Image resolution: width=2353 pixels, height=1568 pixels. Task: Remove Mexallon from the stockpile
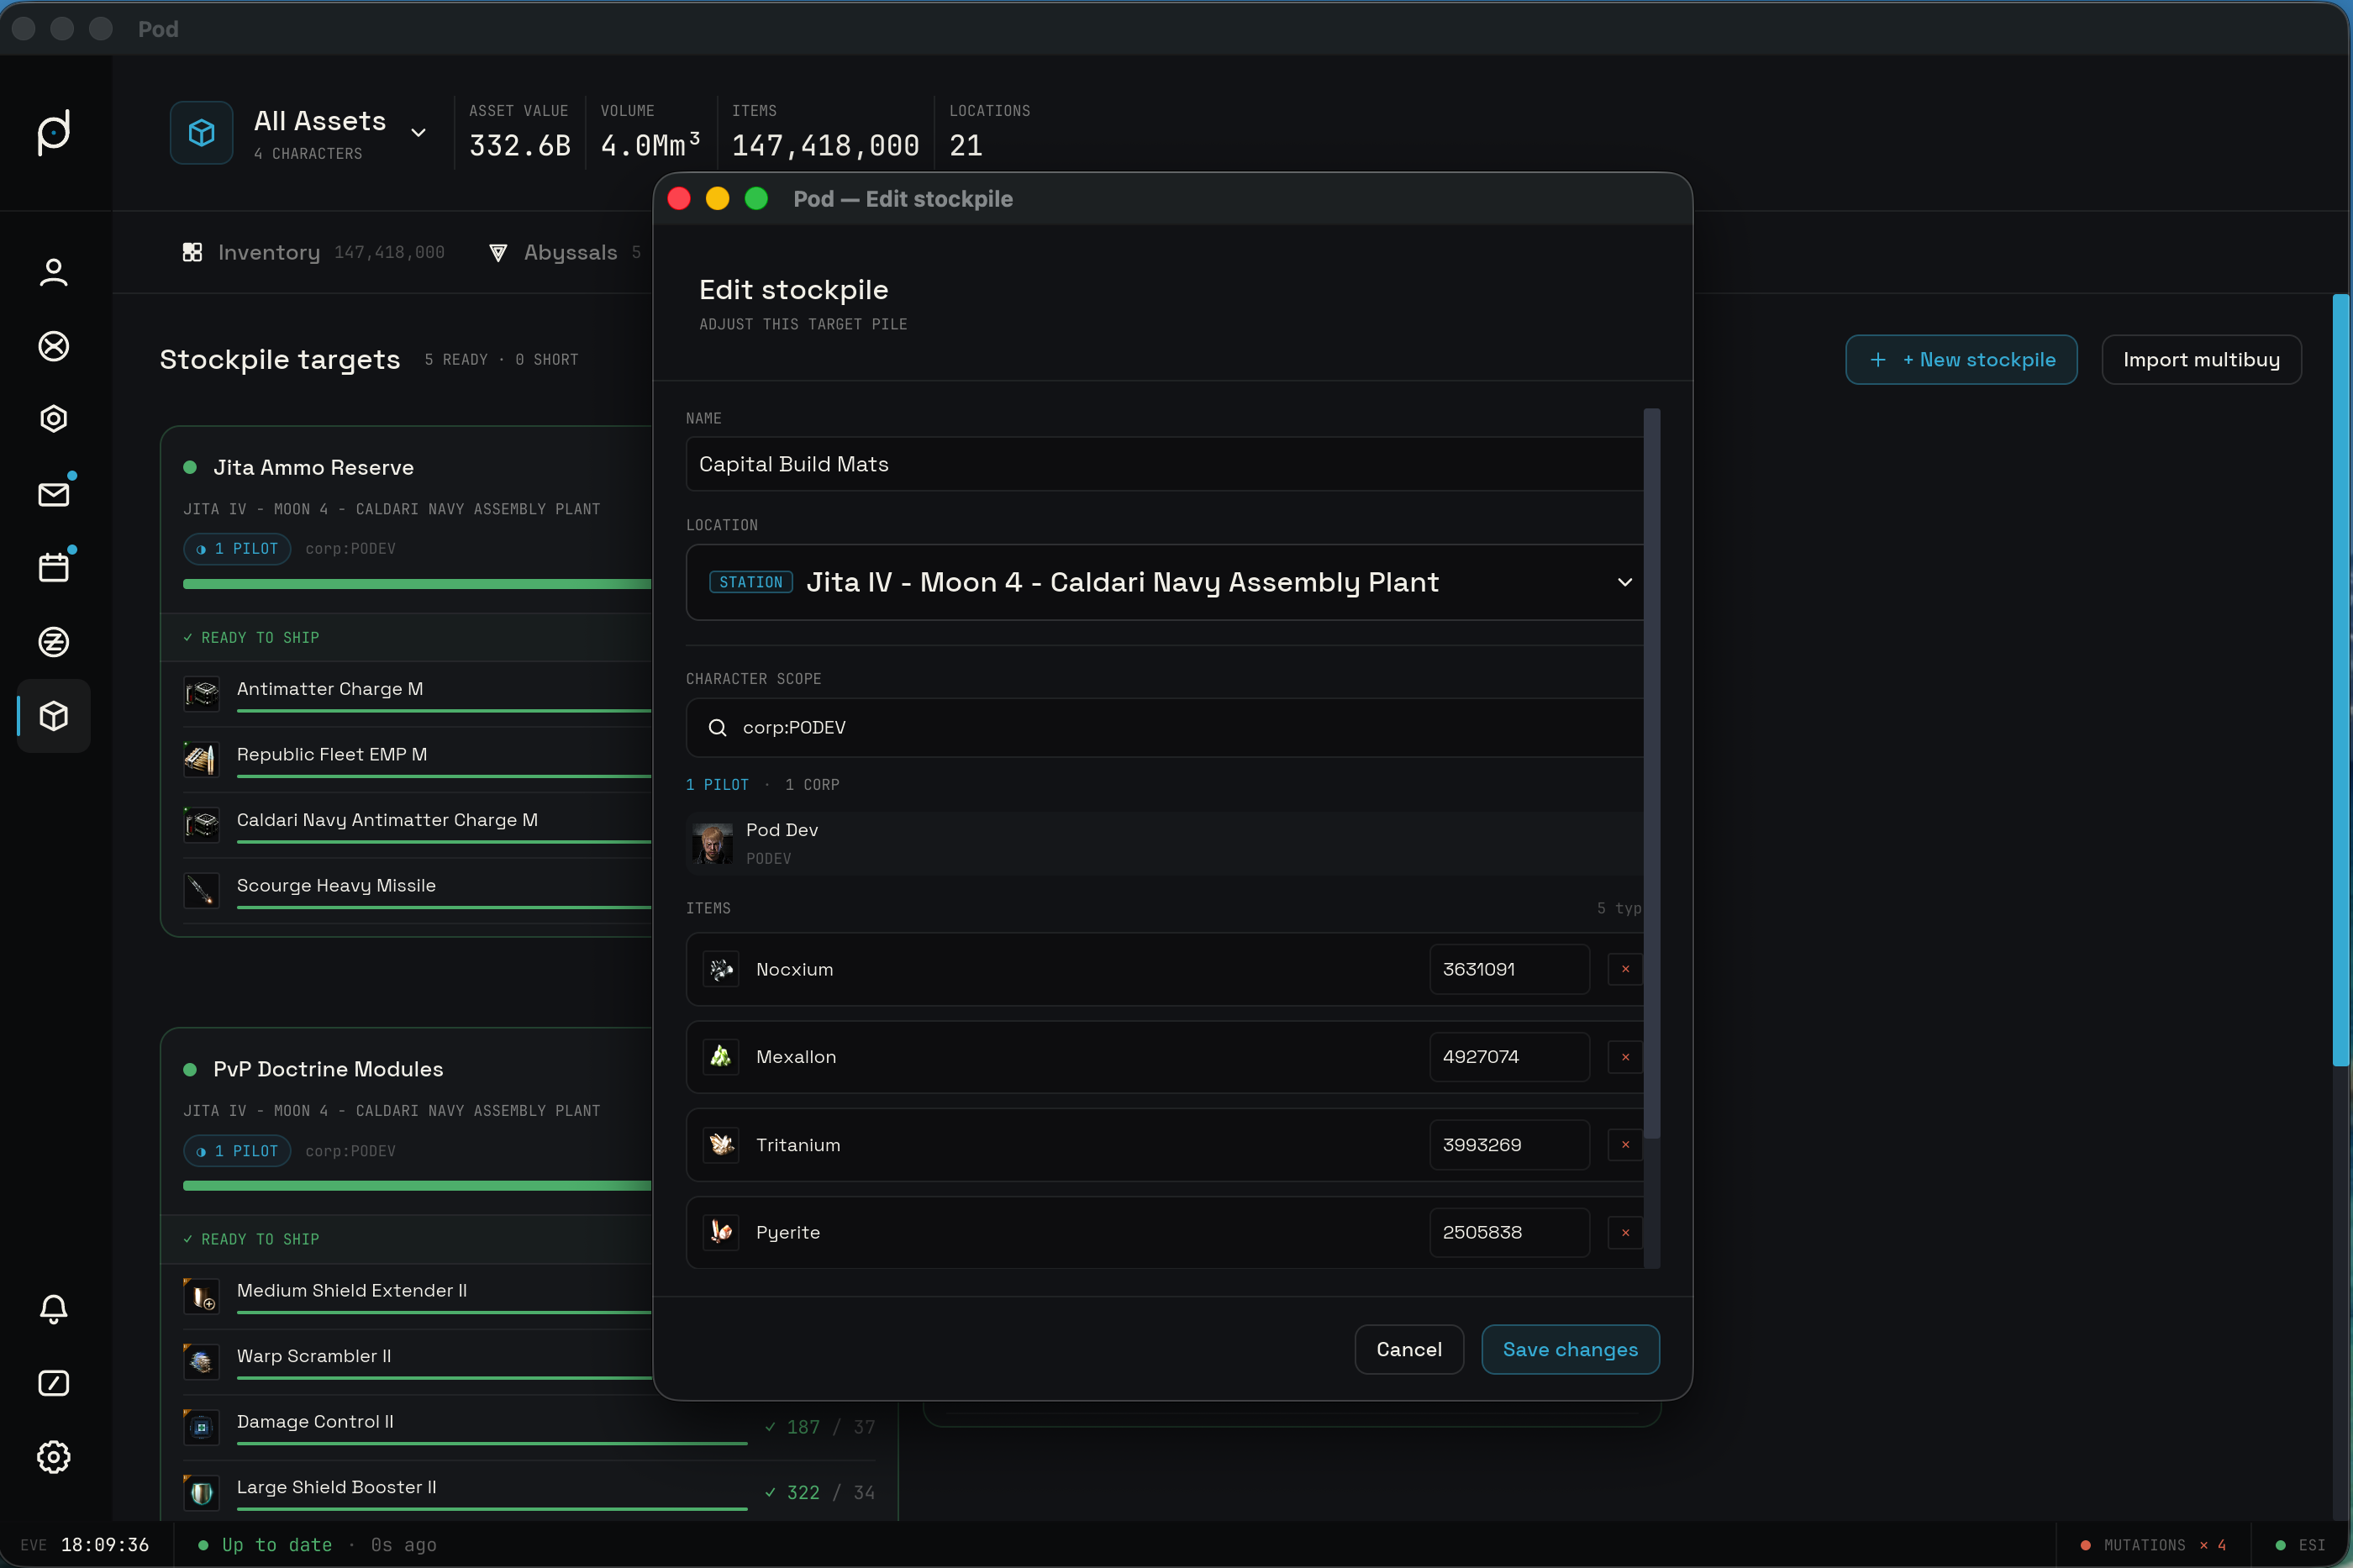(x=1625, y=1057)
